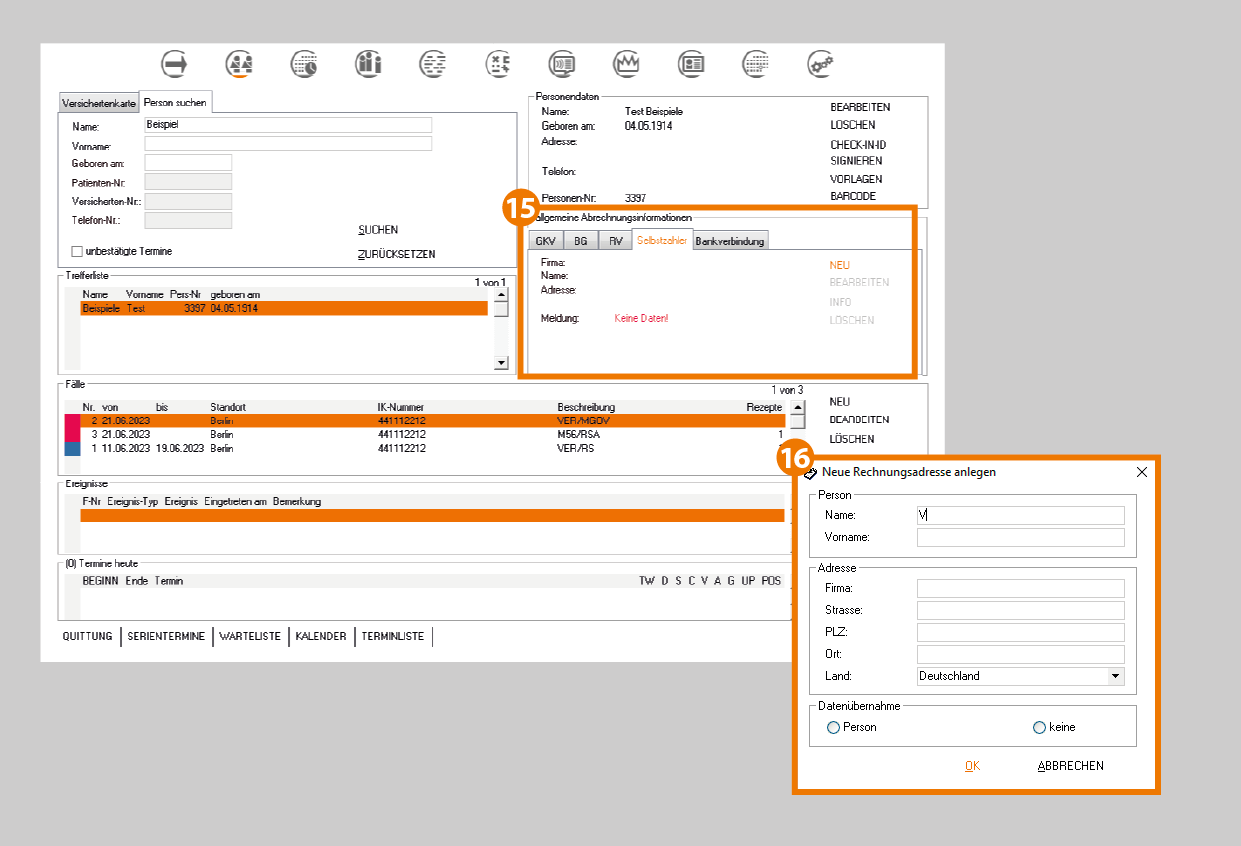The height and width of the screenshot is (846, 1241).
Task: Select the keine radio button
Action: point(1039,728)
